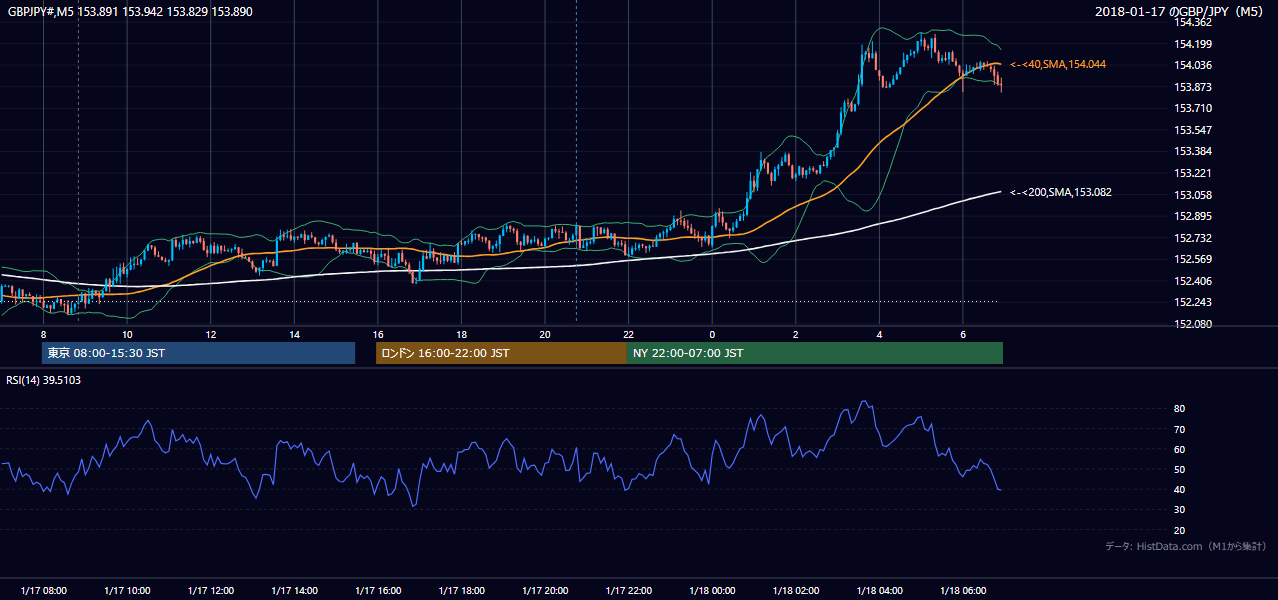Click RSI axis level 80
1278x600 pixels.
pos(1180,409)
